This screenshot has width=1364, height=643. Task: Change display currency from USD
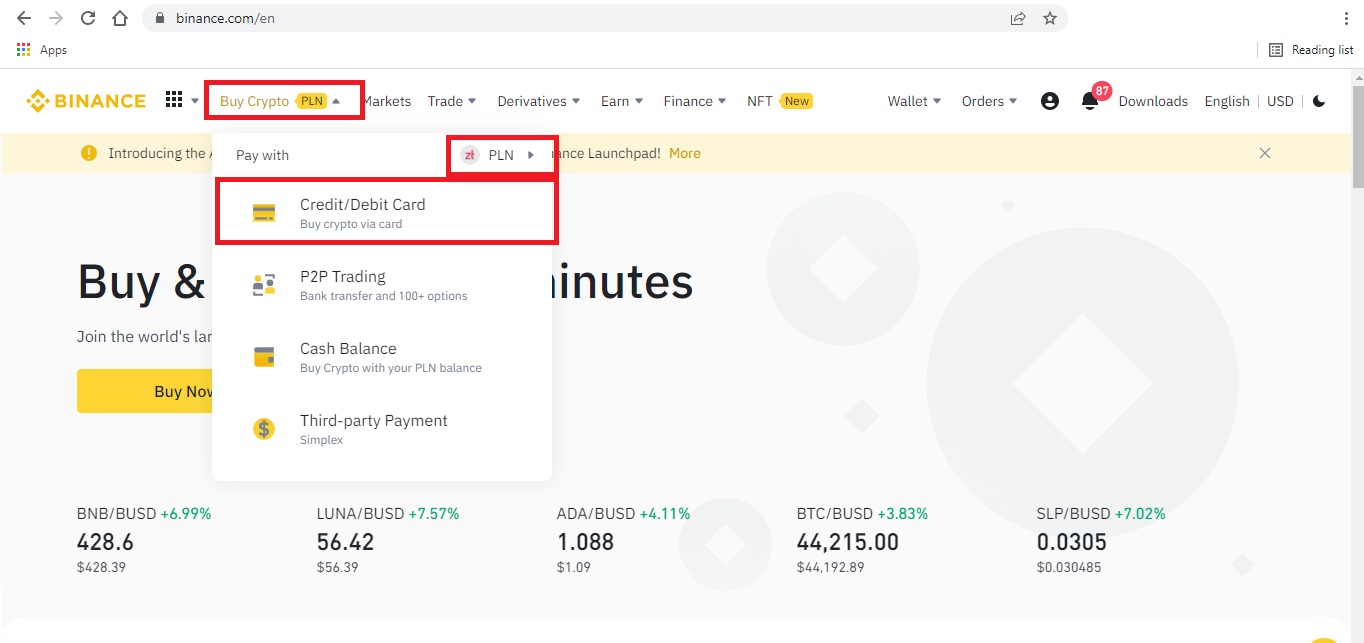(1280, 101)
